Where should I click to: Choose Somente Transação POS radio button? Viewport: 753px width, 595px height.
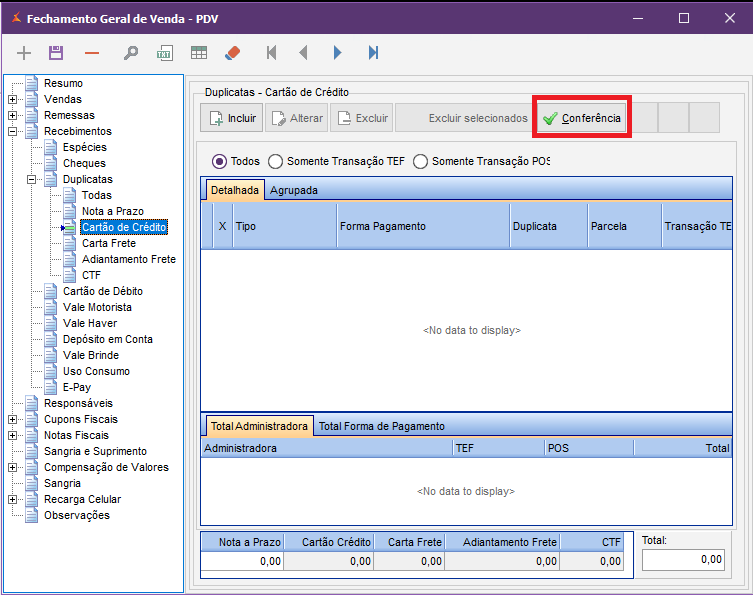[x=421, y=161]
